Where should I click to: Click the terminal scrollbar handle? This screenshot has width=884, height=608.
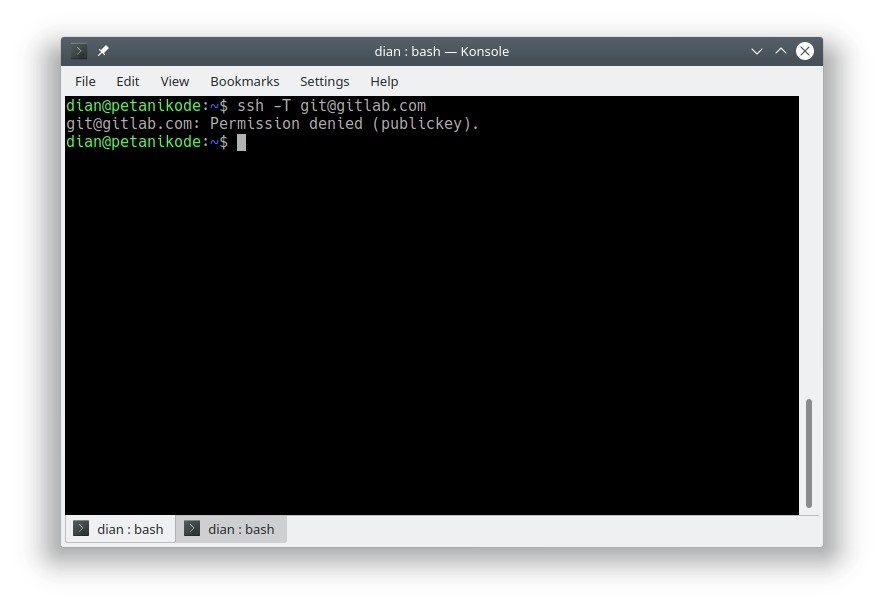[x=809, y=453]
